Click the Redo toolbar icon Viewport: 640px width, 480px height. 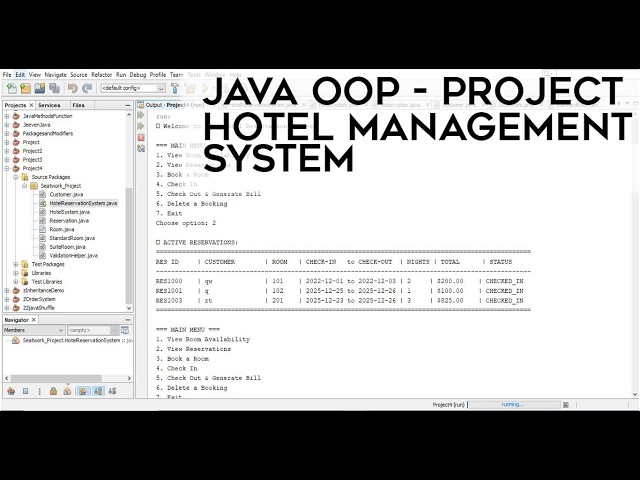click(87, 88)
